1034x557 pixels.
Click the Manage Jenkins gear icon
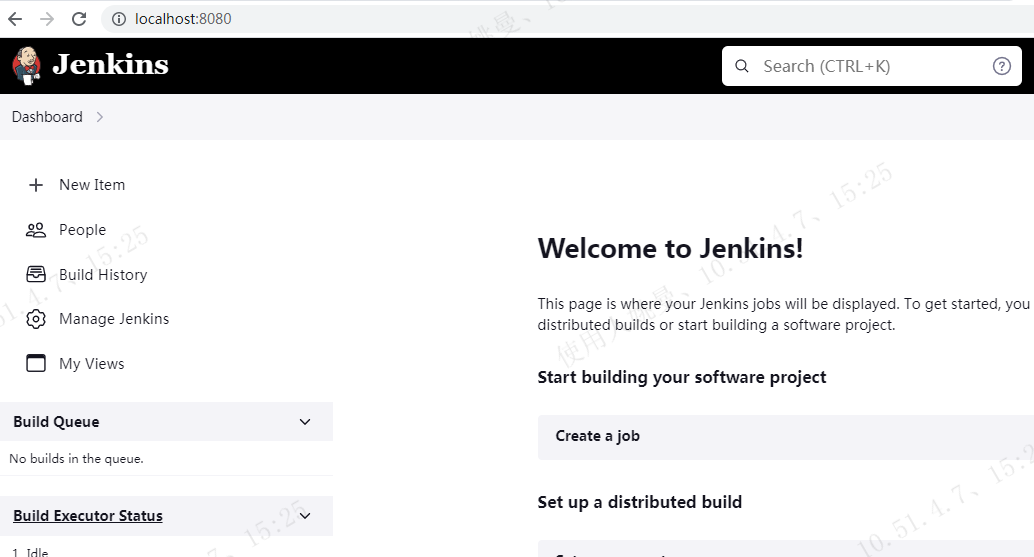pyautogui.click(x=36, y=319)
